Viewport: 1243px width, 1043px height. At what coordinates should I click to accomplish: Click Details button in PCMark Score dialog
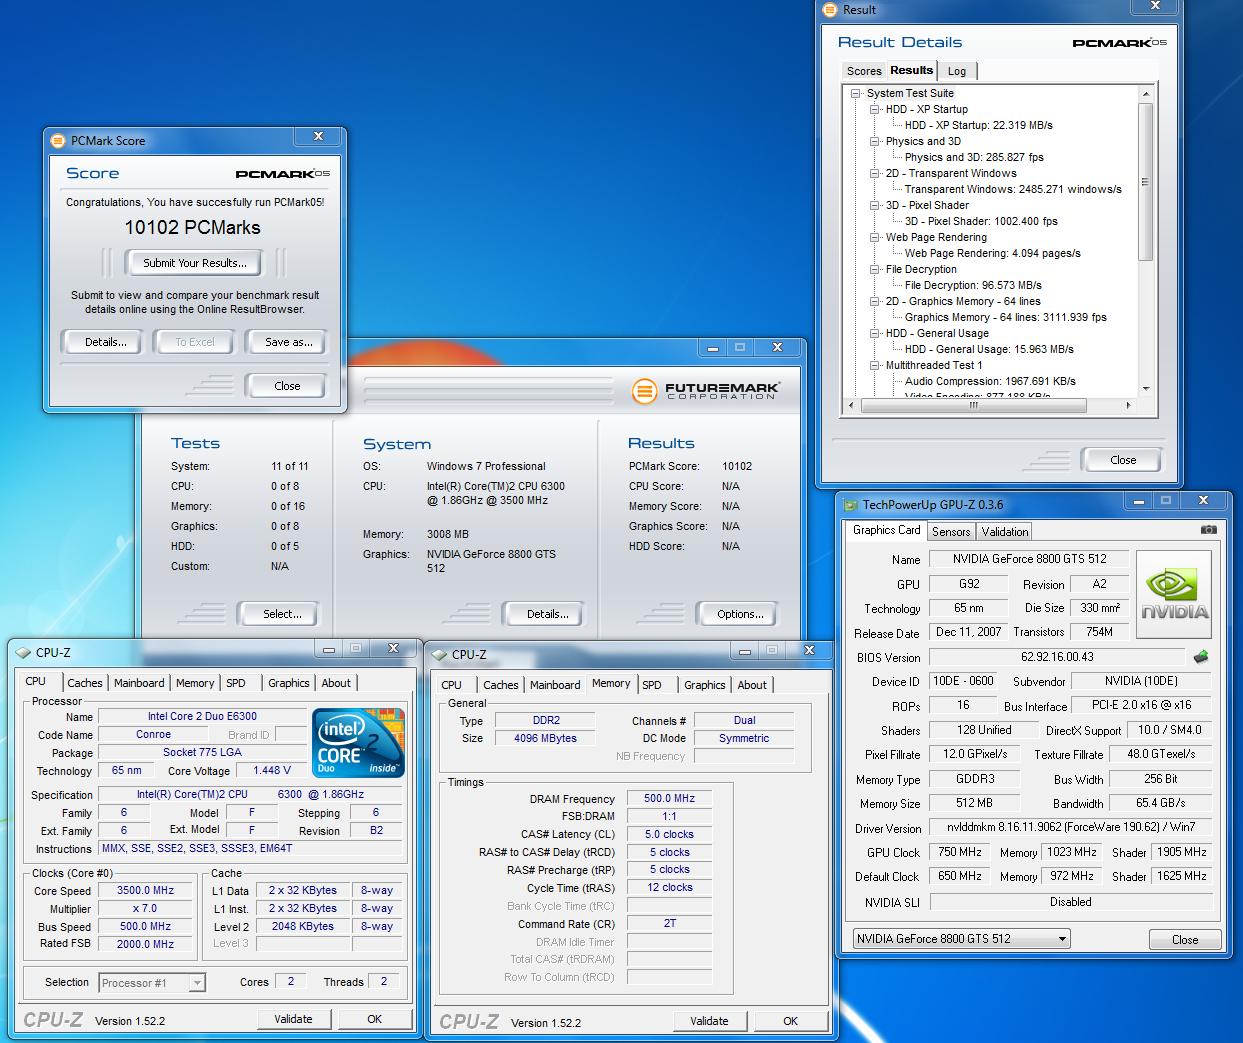tap(105, 342)
